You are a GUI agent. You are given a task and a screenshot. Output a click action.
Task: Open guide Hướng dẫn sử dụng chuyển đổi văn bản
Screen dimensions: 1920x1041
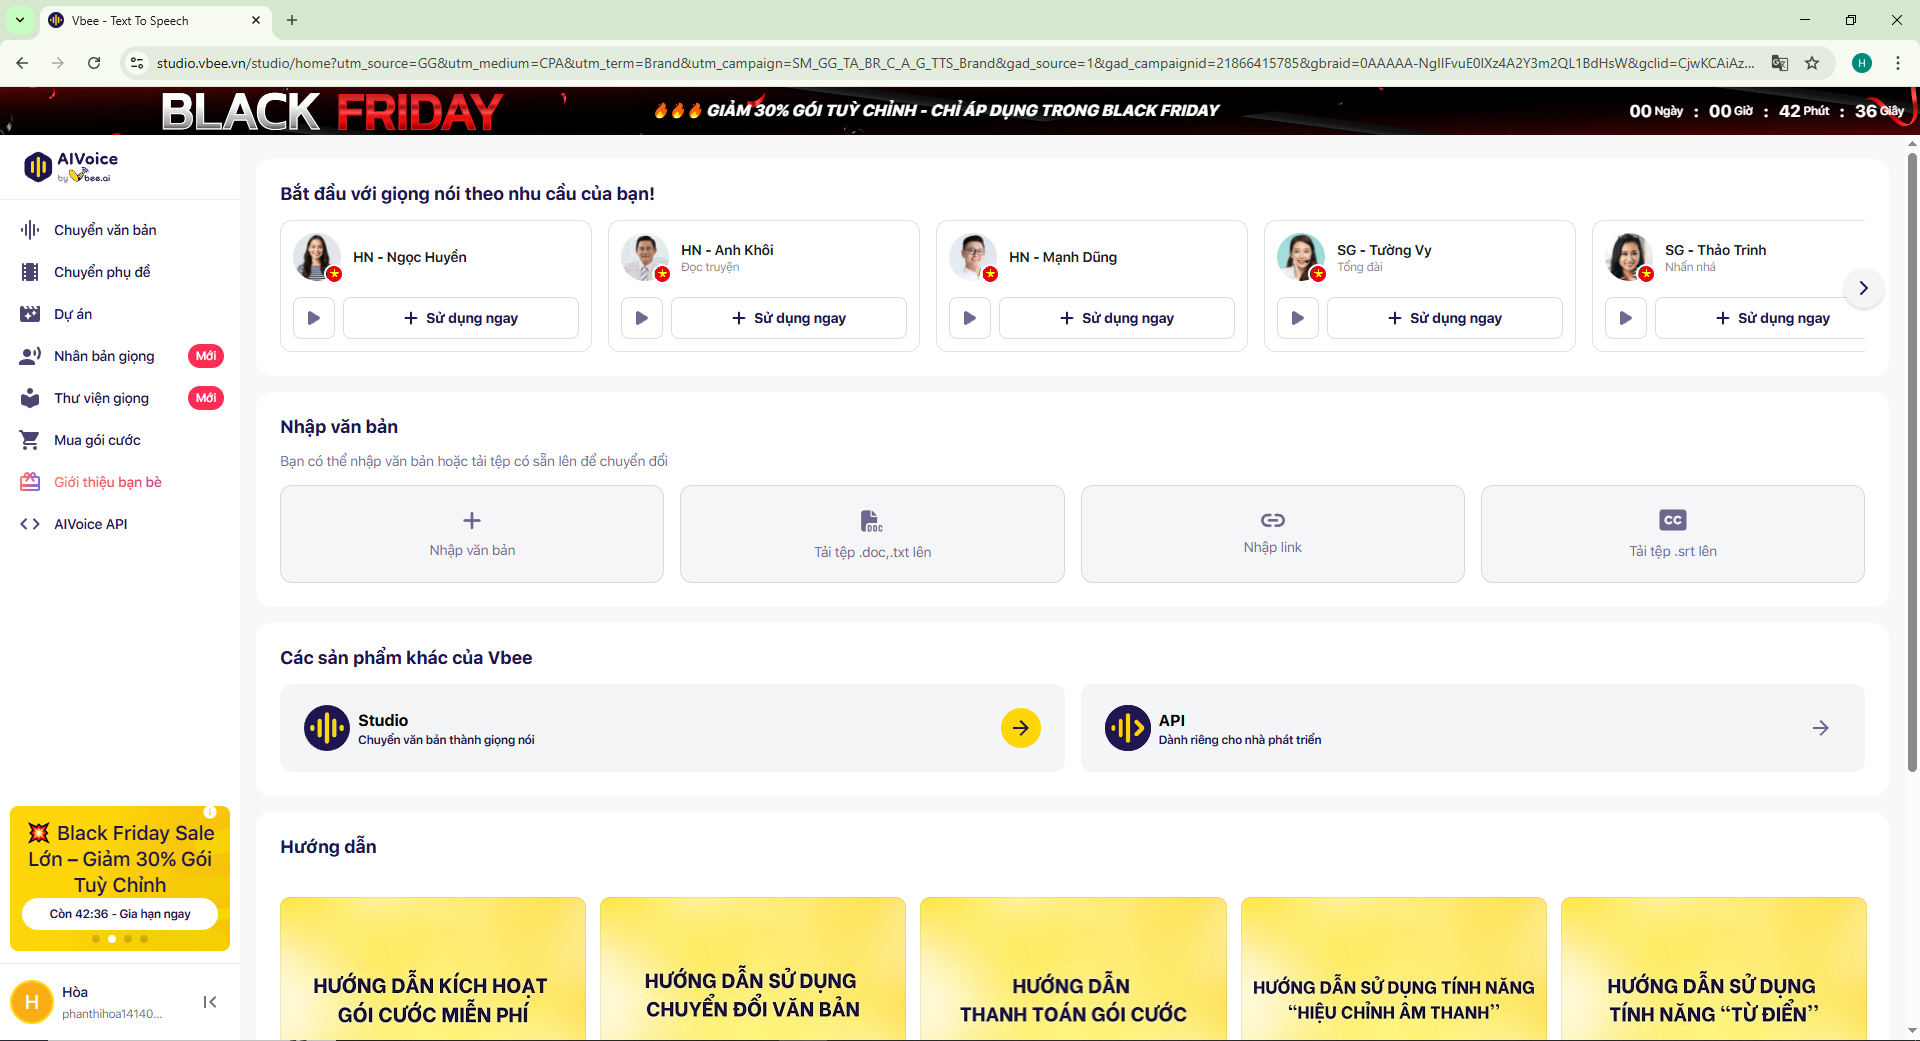click(753, 969)
